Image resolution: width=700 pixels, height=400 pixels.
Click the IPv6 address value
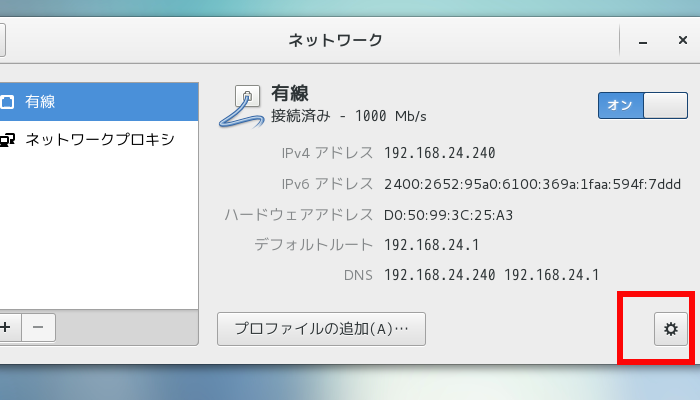point(532,184)
